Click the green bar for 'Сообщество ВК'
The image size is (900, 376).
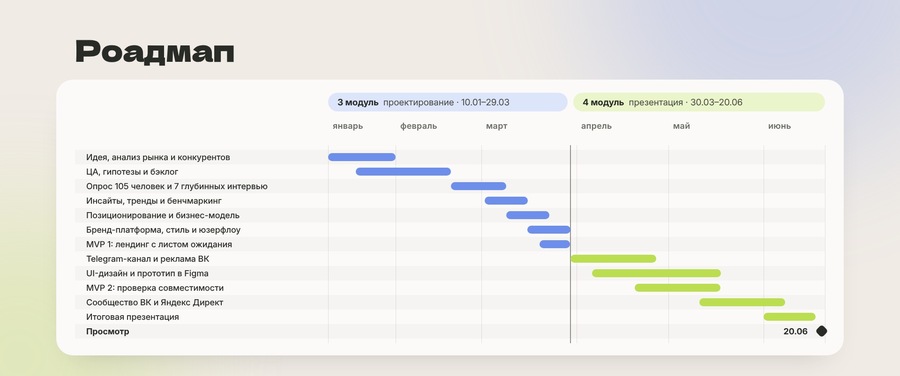(x=742, y=302)
